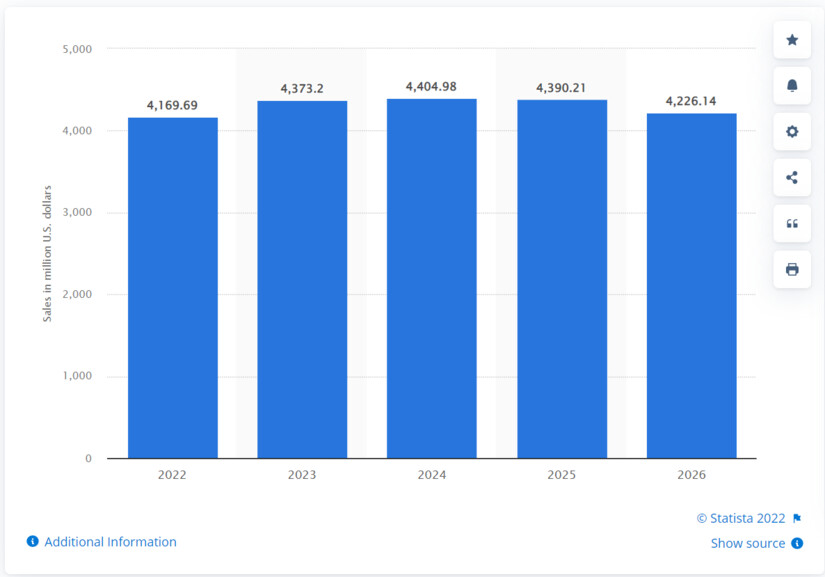Click the 2025 bar showing 4,390.21
Screen dimensions: 825x577
pyautogui.click(x=561, y=279)
